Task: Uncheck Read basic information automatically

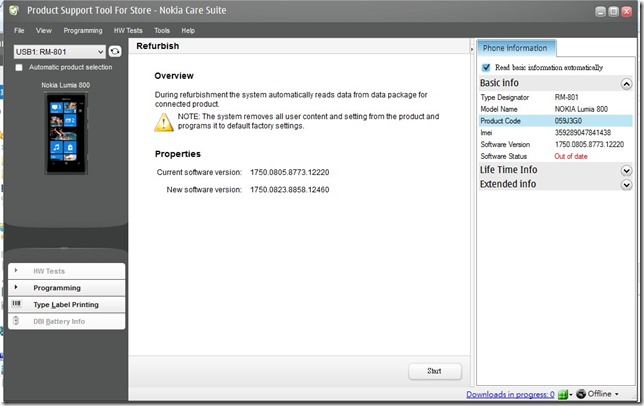Action: (x=486, y=67)
